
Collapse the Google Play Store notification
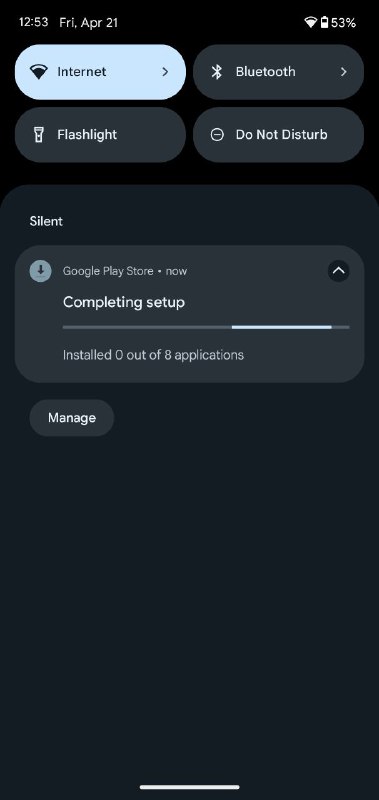pos(338,271)
